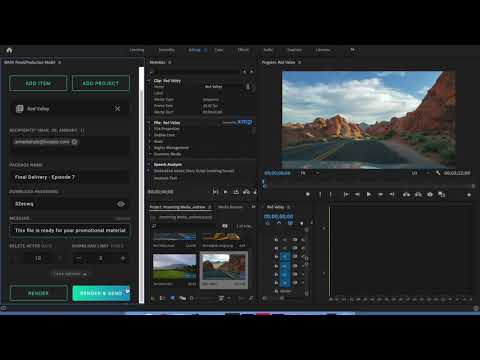The height and width of the screenshot is (360, 480).
Task: Click Mark Out in Program monitor
Action: click(331, 194)
